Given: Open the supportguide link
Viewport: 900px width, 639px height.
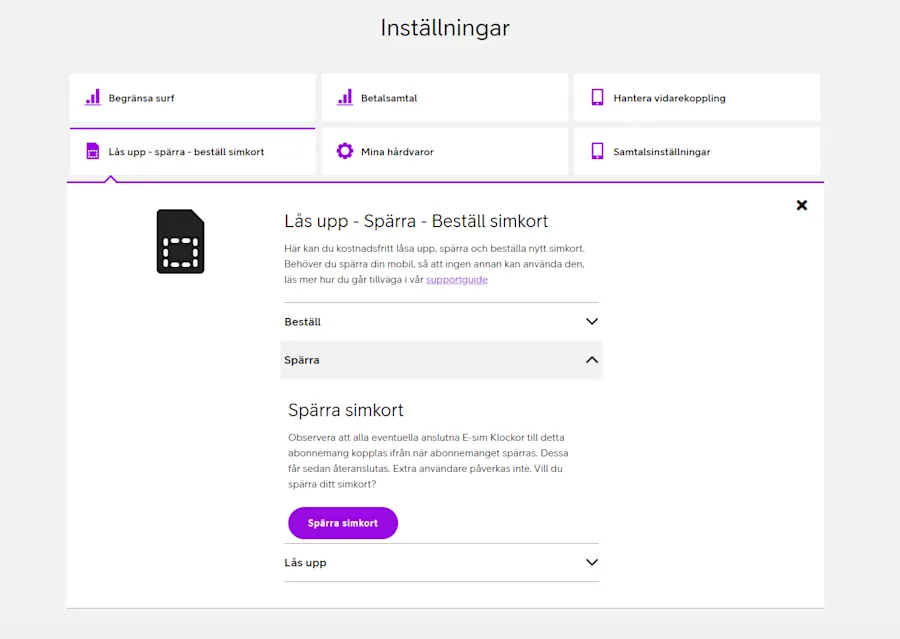Looking at the screenshot, I should coord(457,279).
